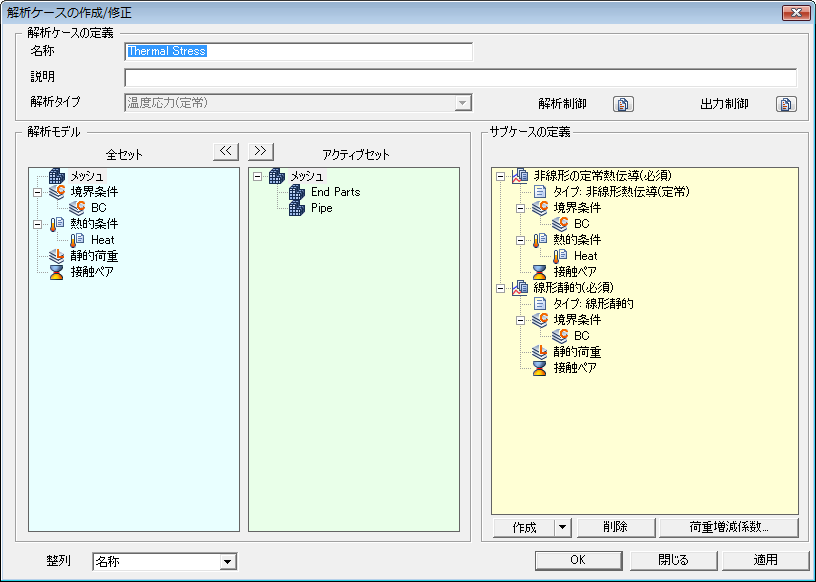816x582 pixels.
Task: Click End Parts mesh icon
Action: tap(297, 192)
